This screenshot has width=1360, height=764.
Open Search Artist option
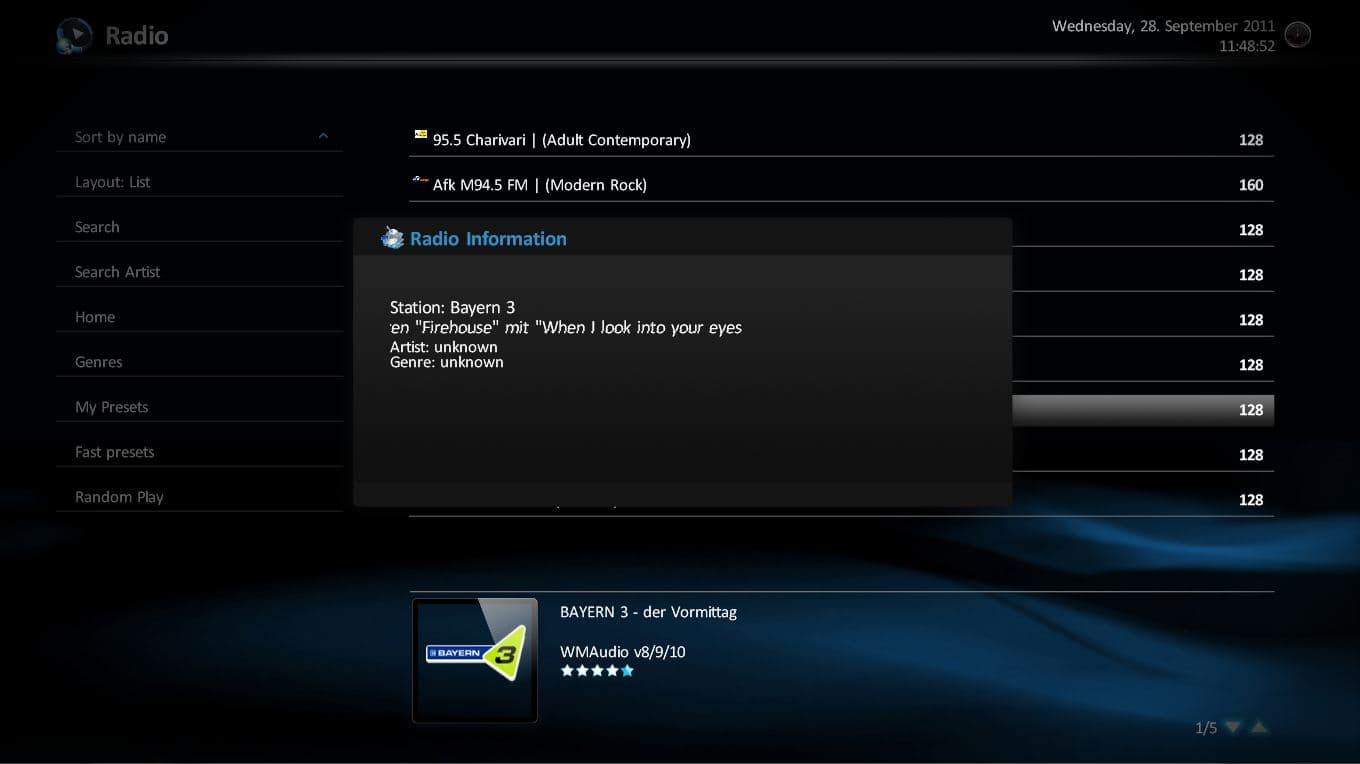[200, 272]
